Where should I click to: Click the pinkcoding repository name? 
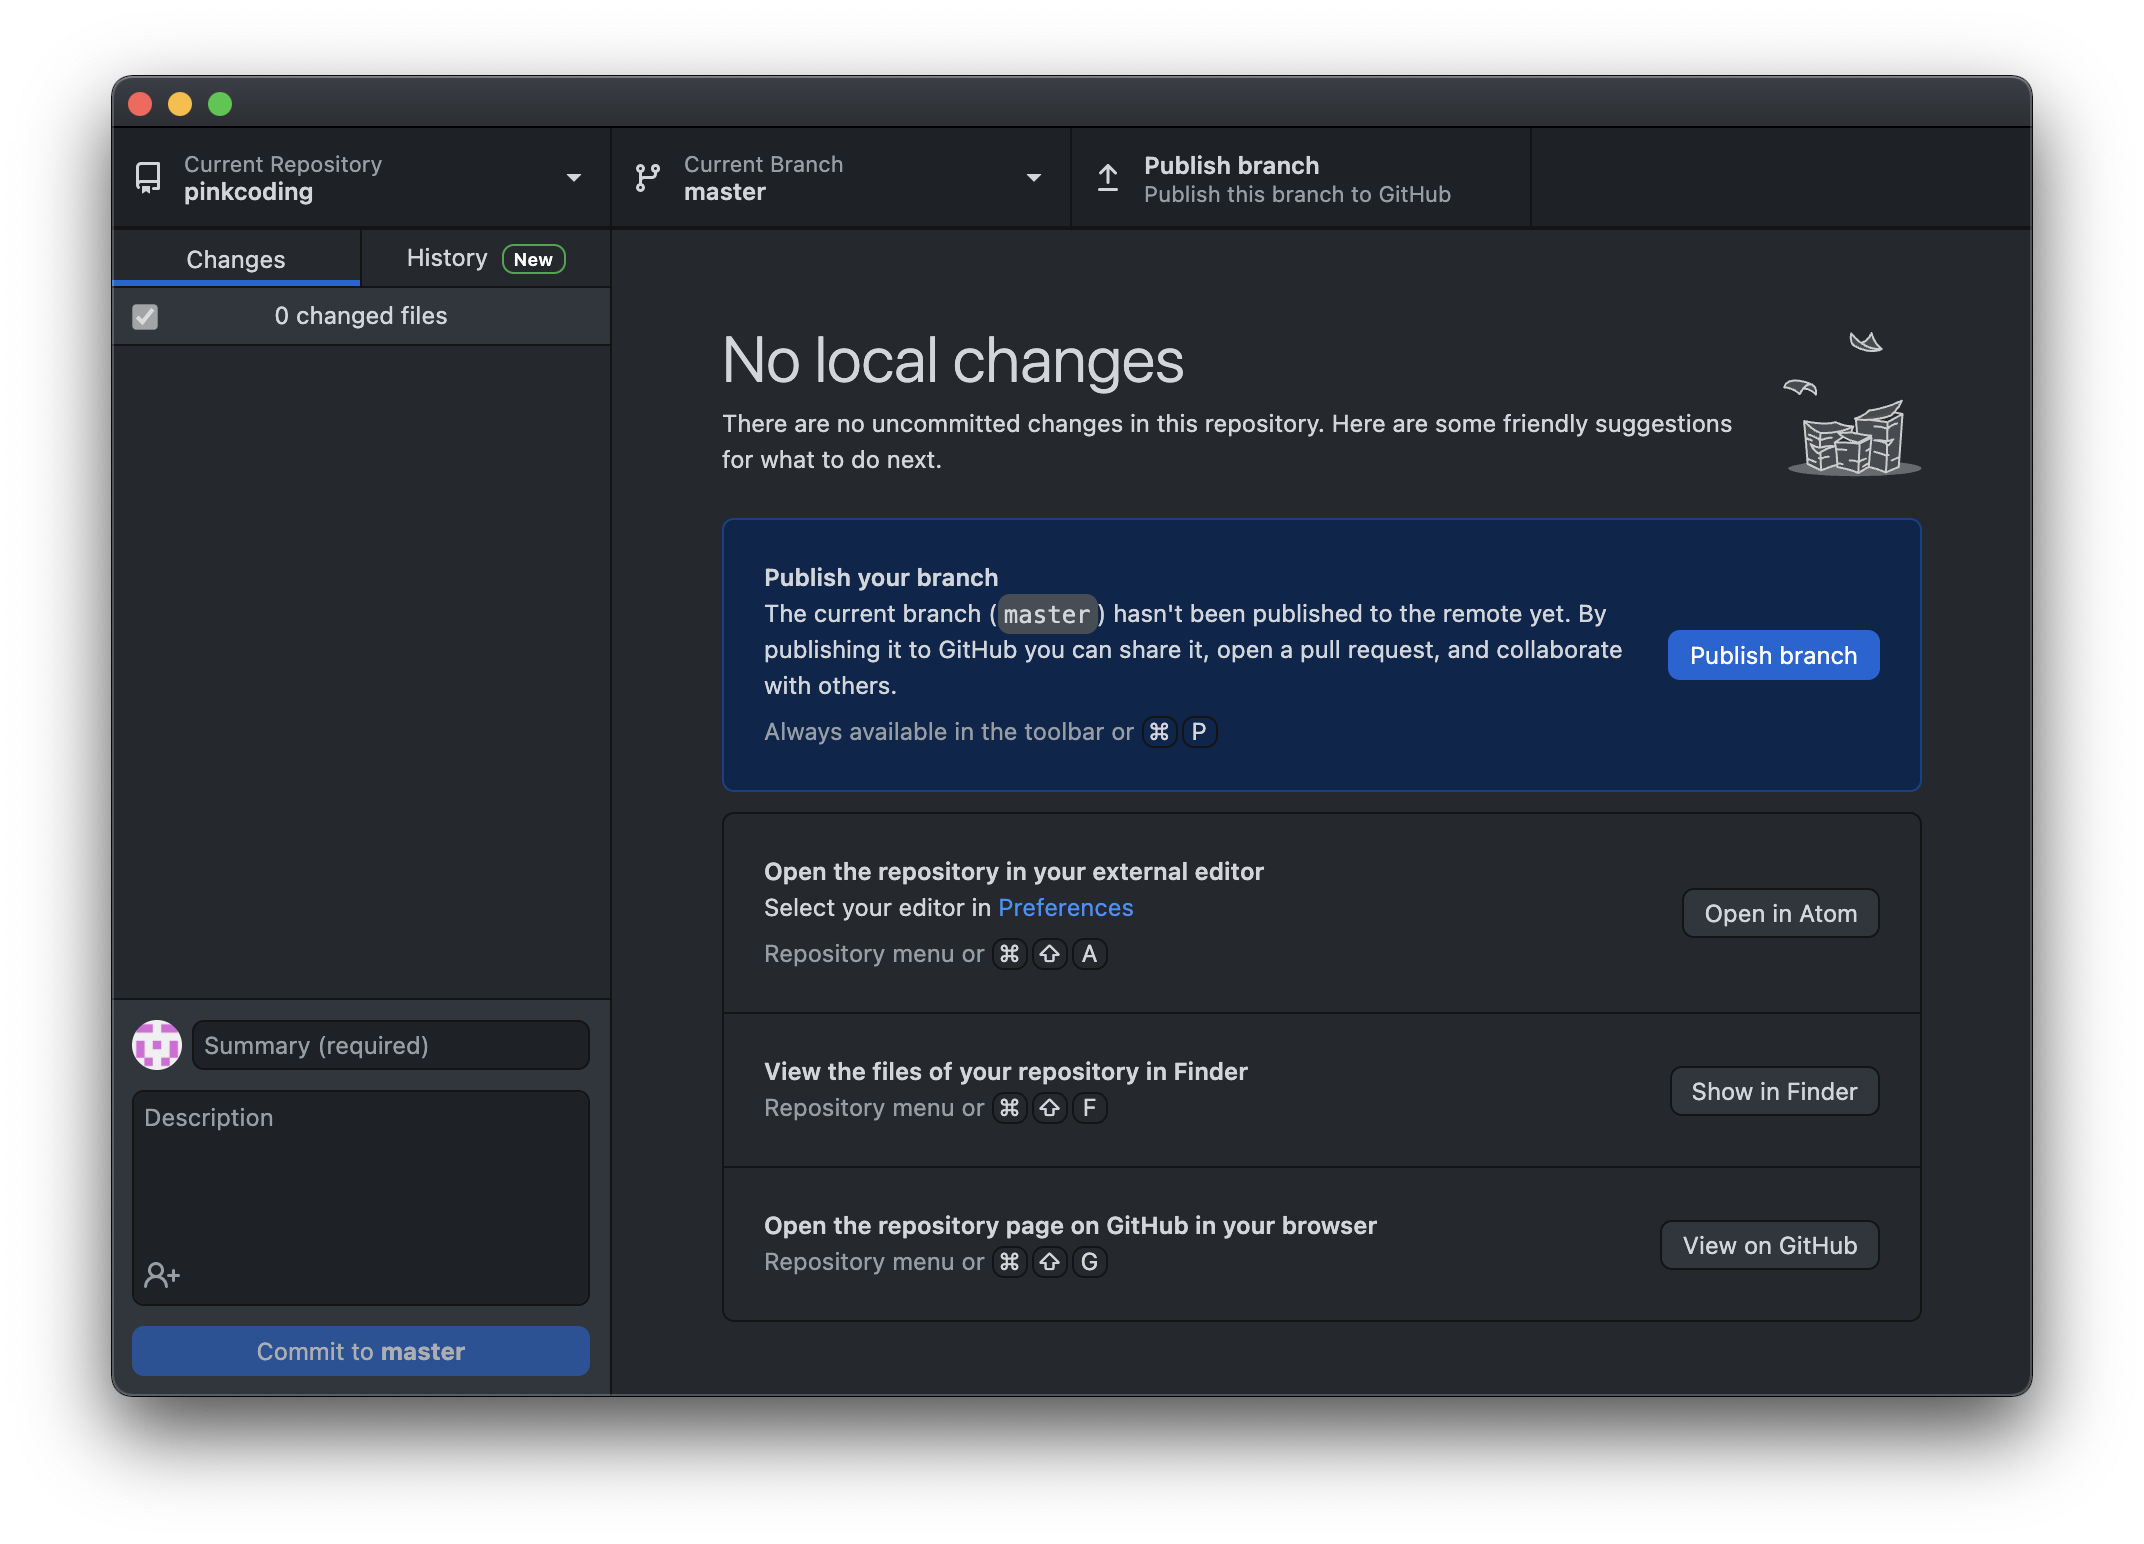click(248, 192)
